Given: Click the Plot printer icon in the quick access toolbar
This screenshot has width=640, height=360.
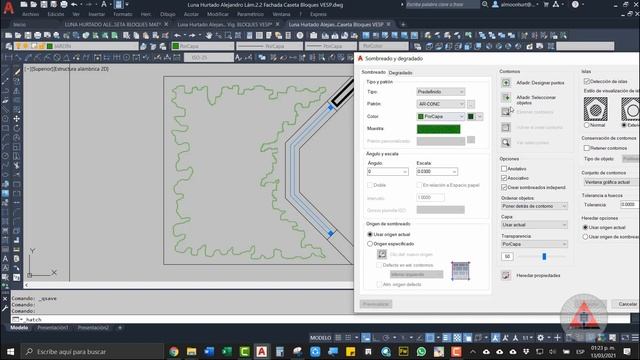Looking at the screenshot, I should [x=64, y=4].
